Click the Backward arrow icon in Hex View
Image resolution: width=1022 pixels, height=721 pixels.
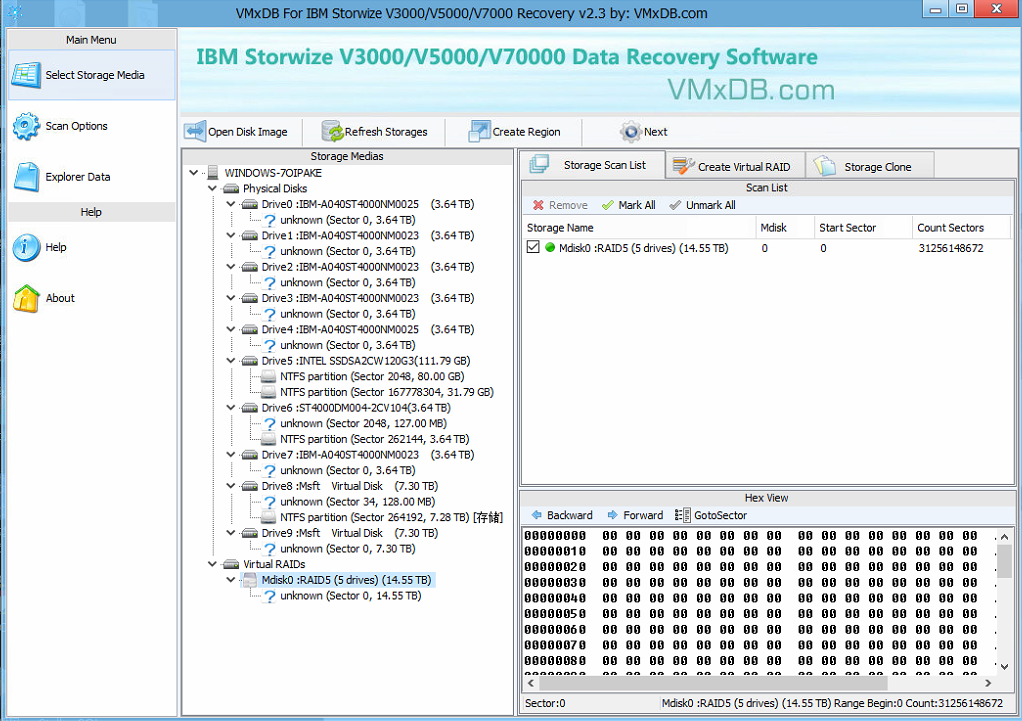536,515
